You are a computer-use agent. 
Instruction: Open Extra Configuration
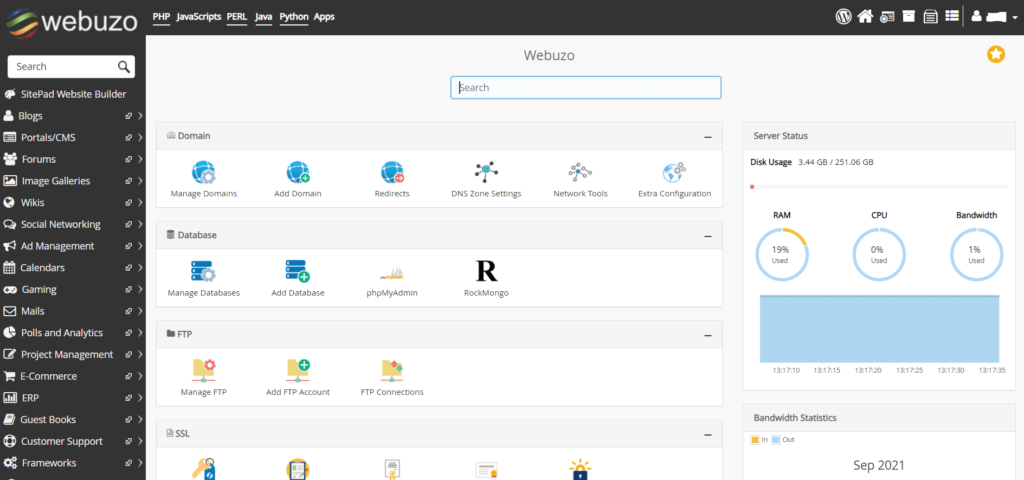674,172
